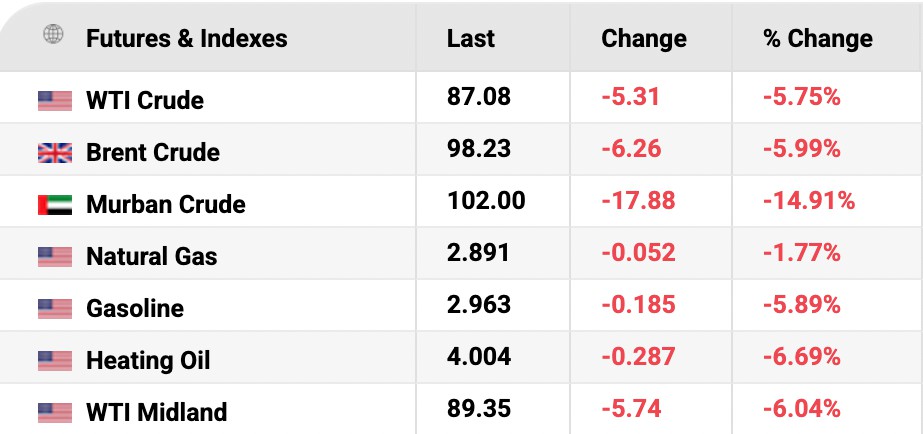Open the Heating Oil futures link

pos(148,361)
